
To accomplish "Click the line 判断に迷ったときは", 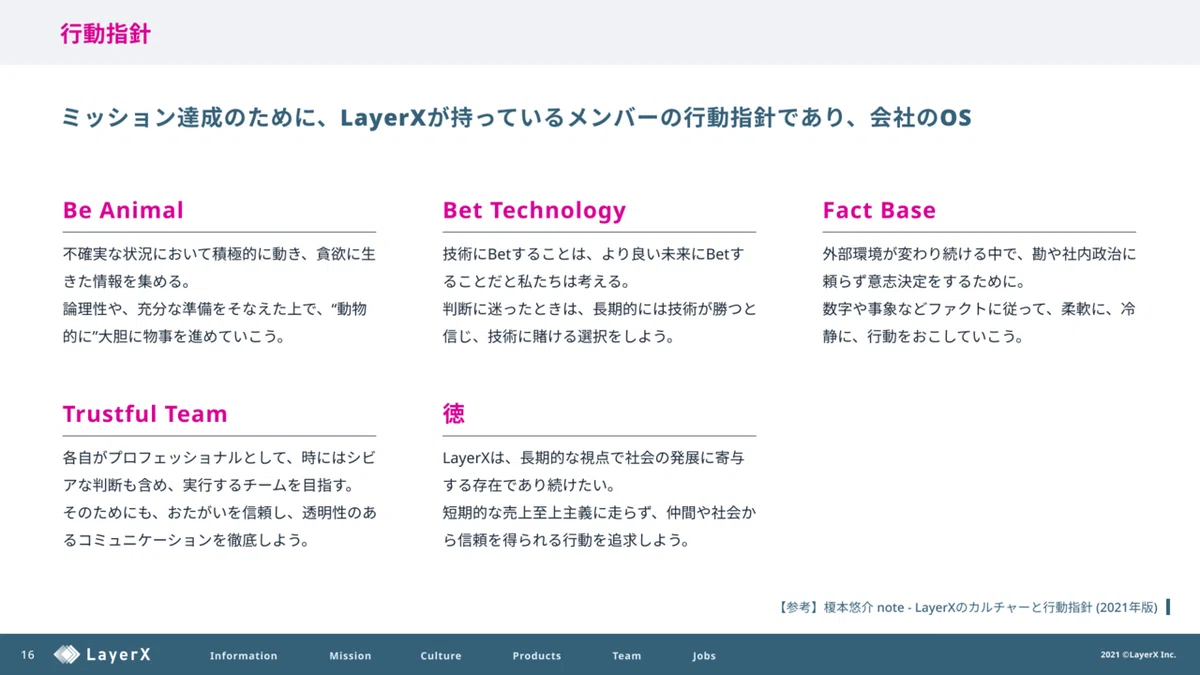I will coord(599,309).
